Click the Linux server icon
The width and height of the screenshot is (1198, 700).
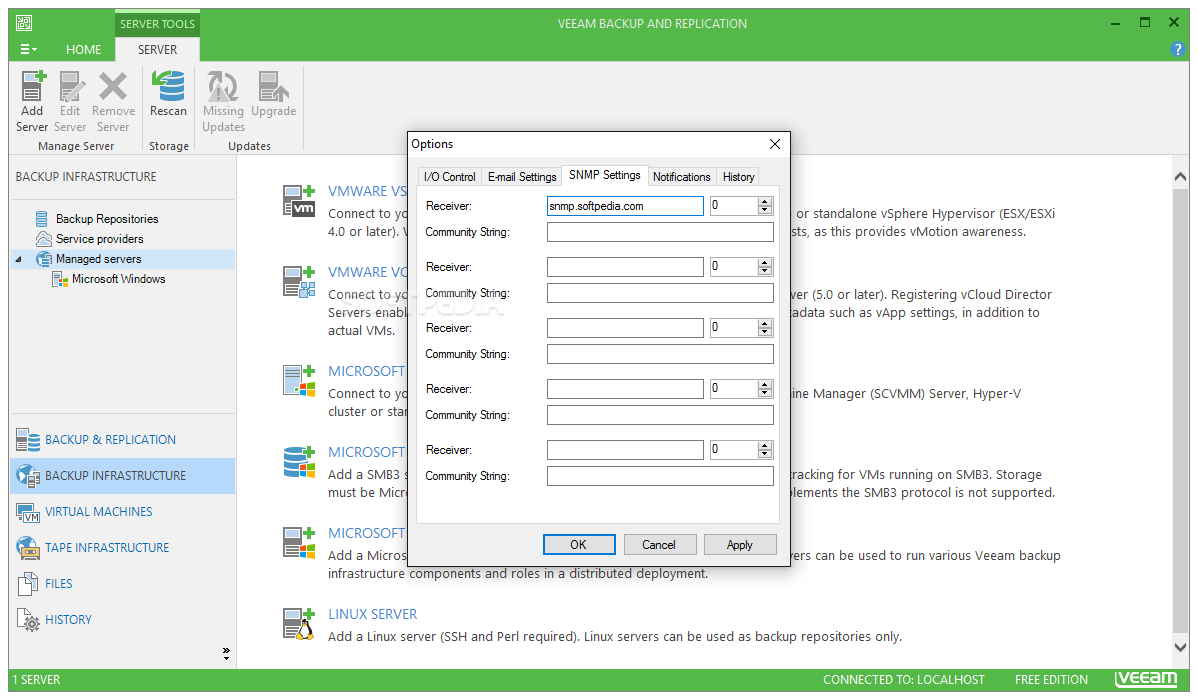299,624
